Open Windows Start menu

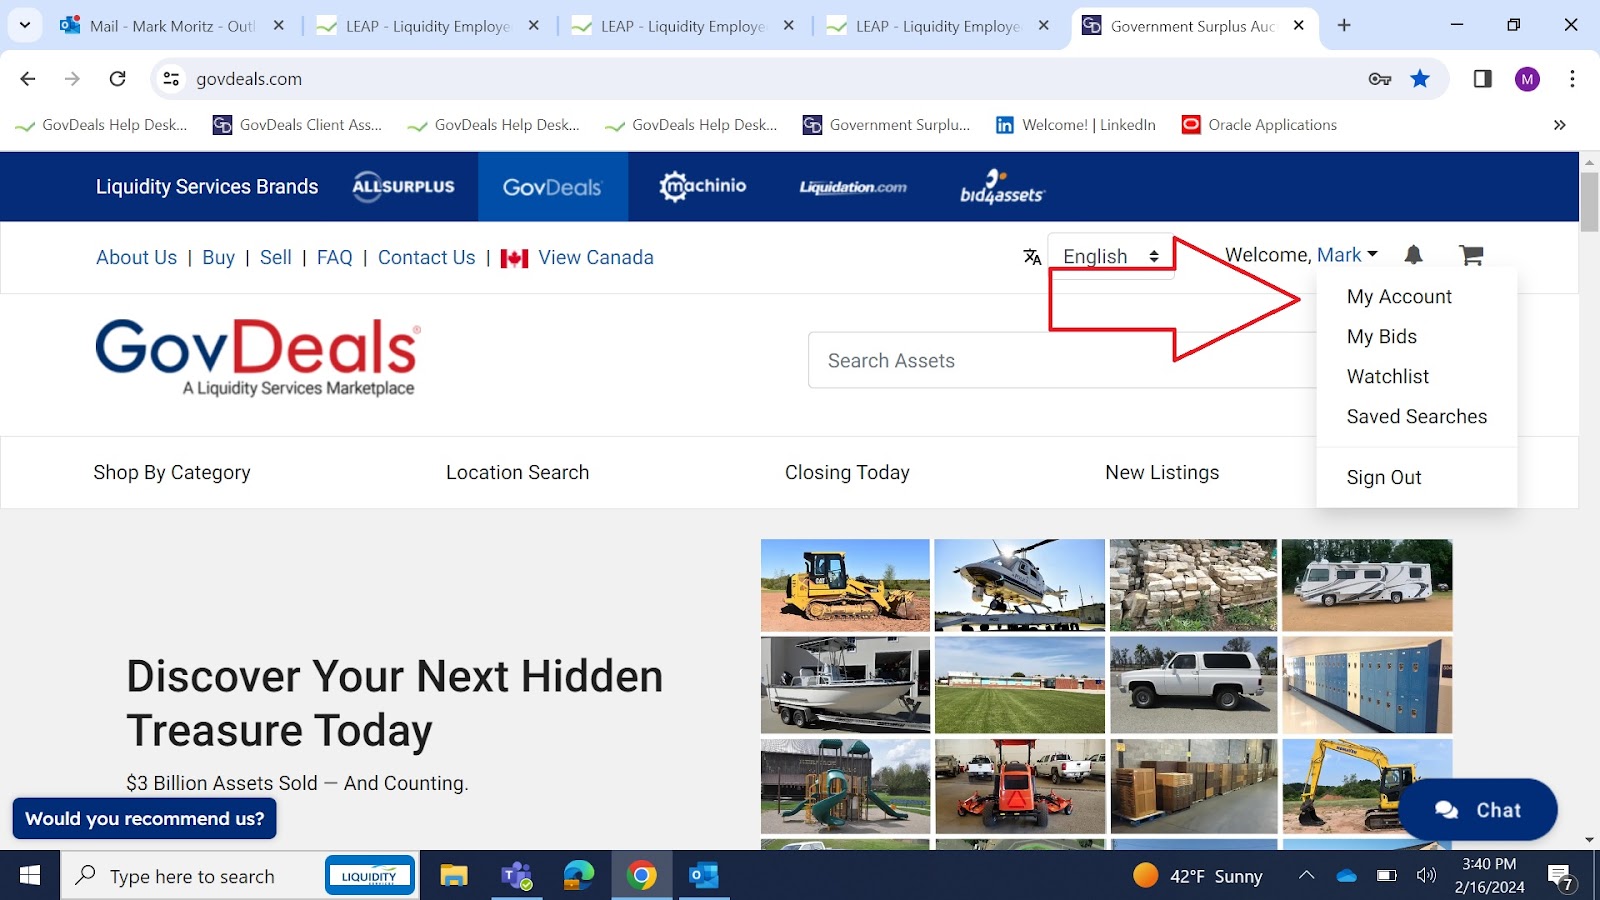point(30,876)
